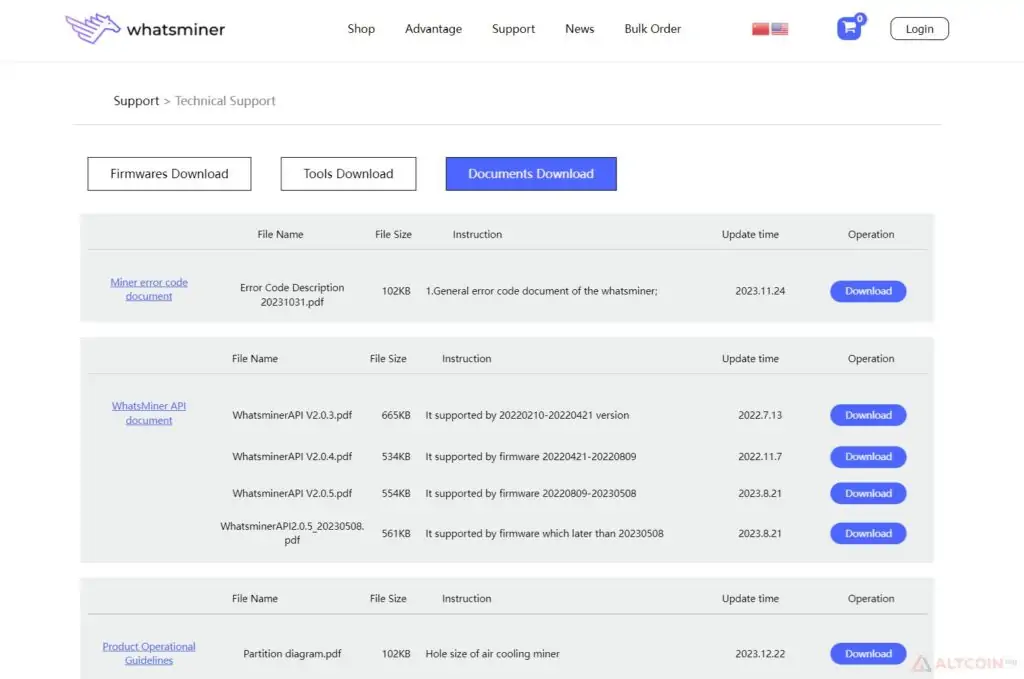This screenshot has width=1024, height=679.
Task: Select the Documents Download tab
Action: click(531, 174)
